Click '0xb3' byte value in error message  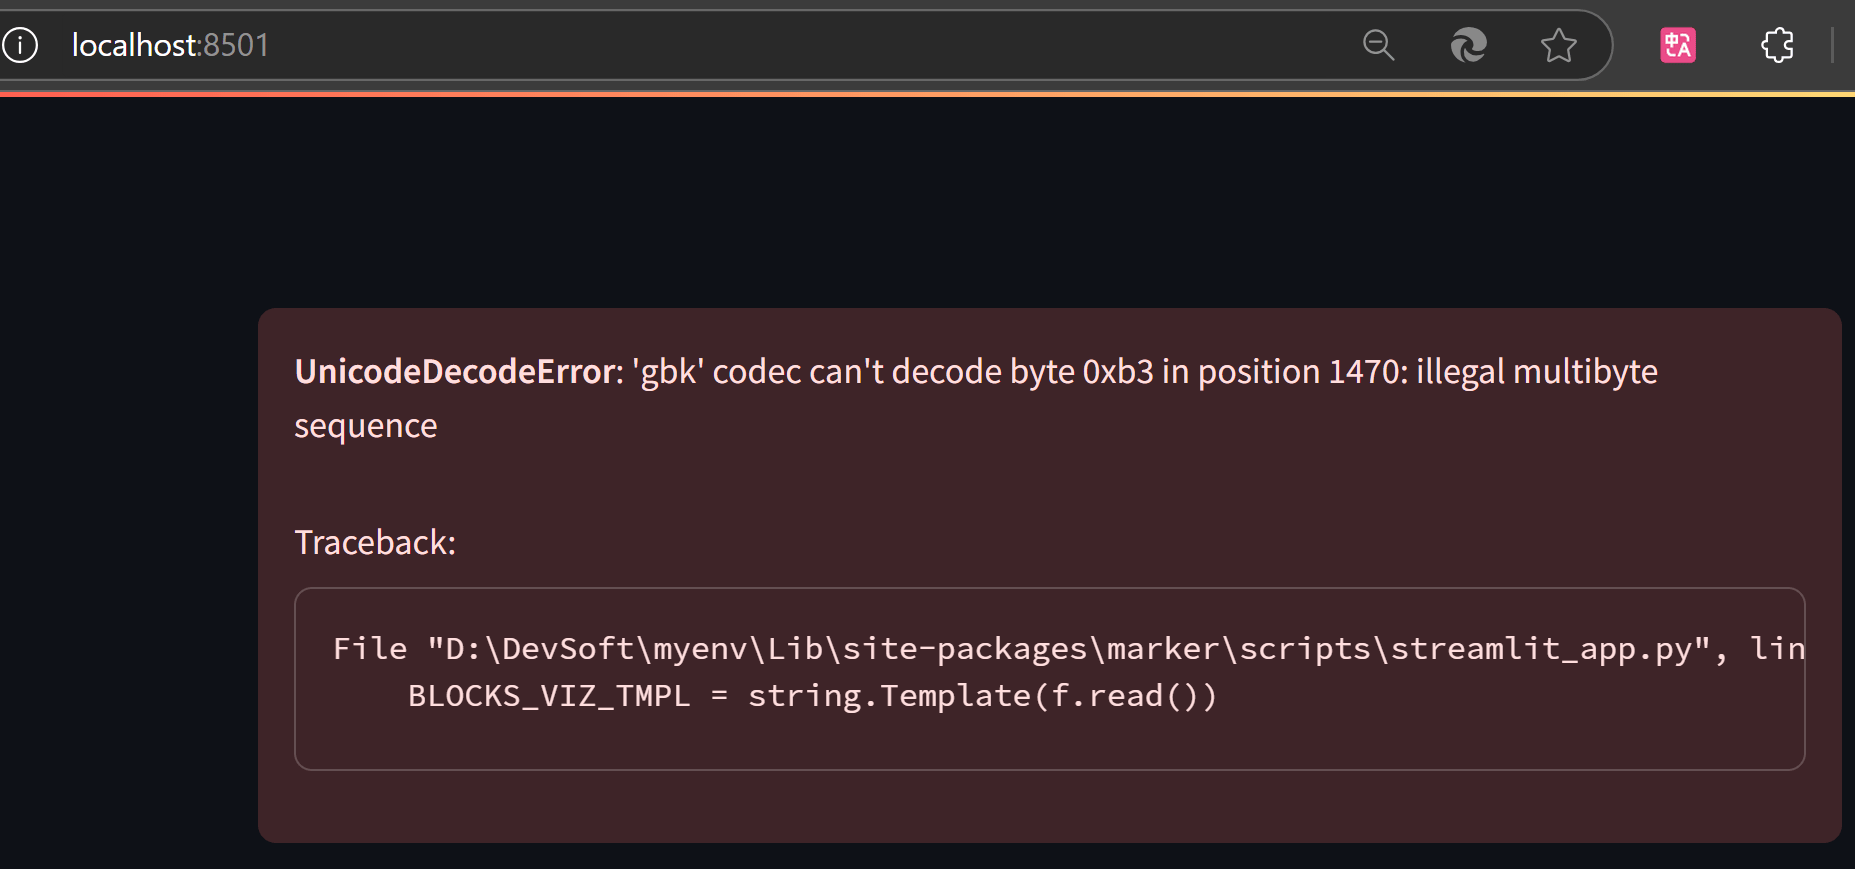1118,372
